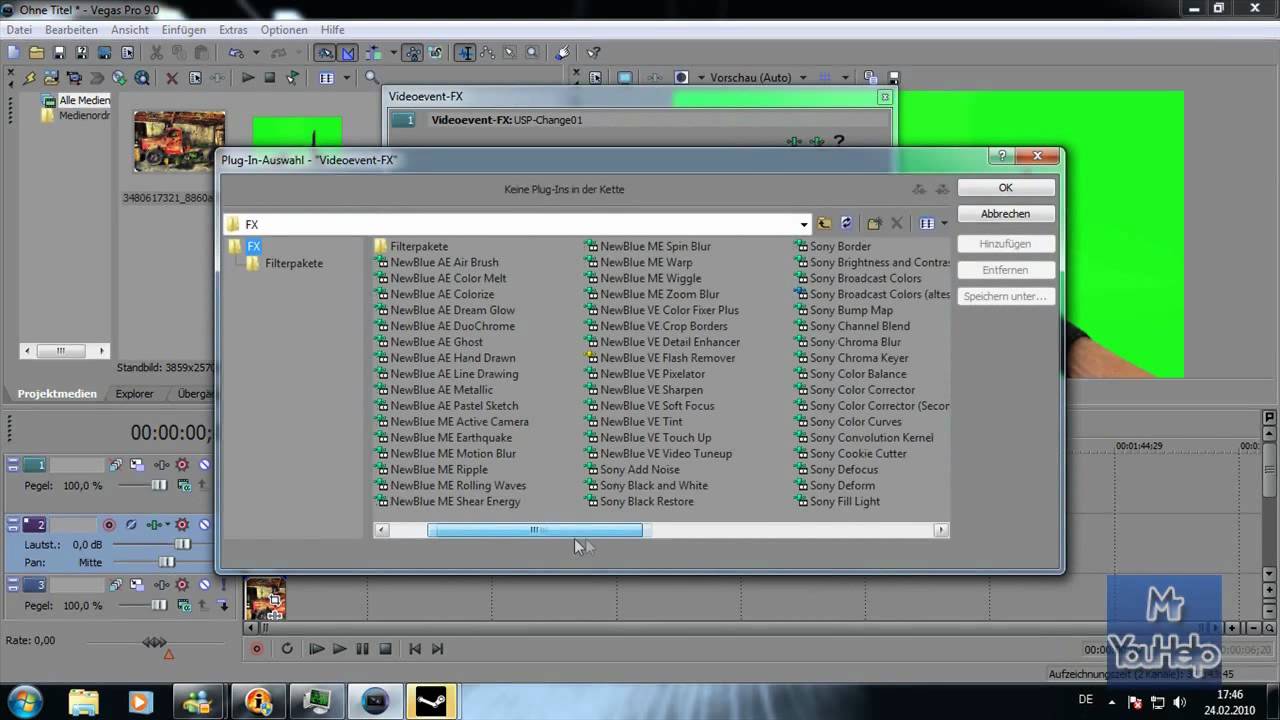
Task: Click the Windows Start button
Action: [x=25, y=701]
